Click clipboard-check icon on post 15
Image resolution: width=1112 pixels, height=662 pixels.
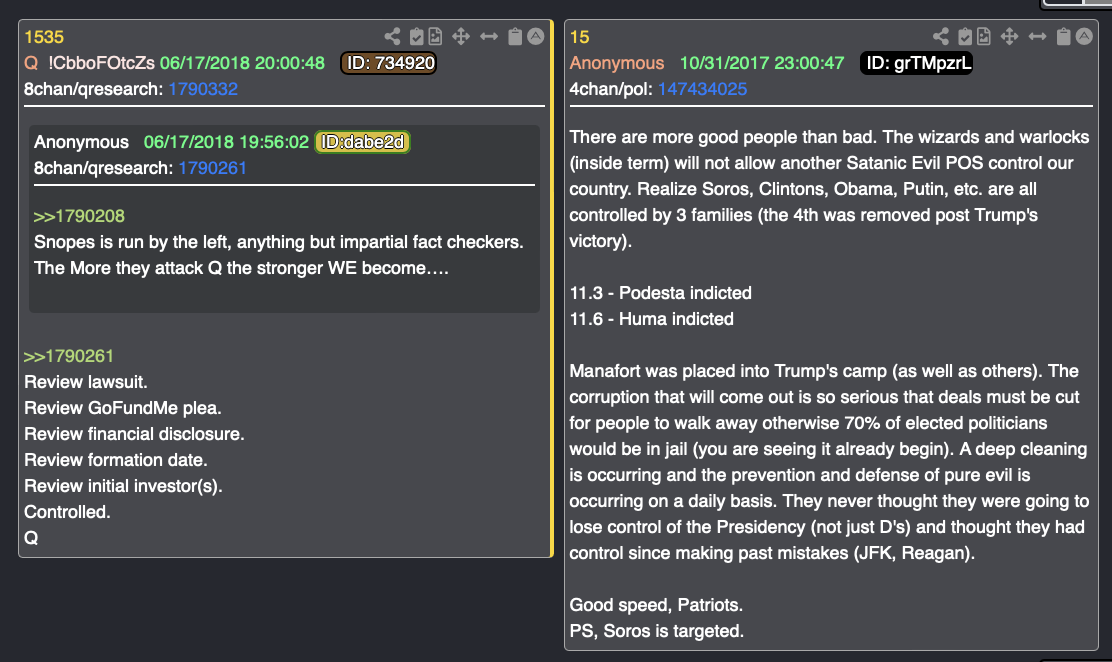click(965, 37)
